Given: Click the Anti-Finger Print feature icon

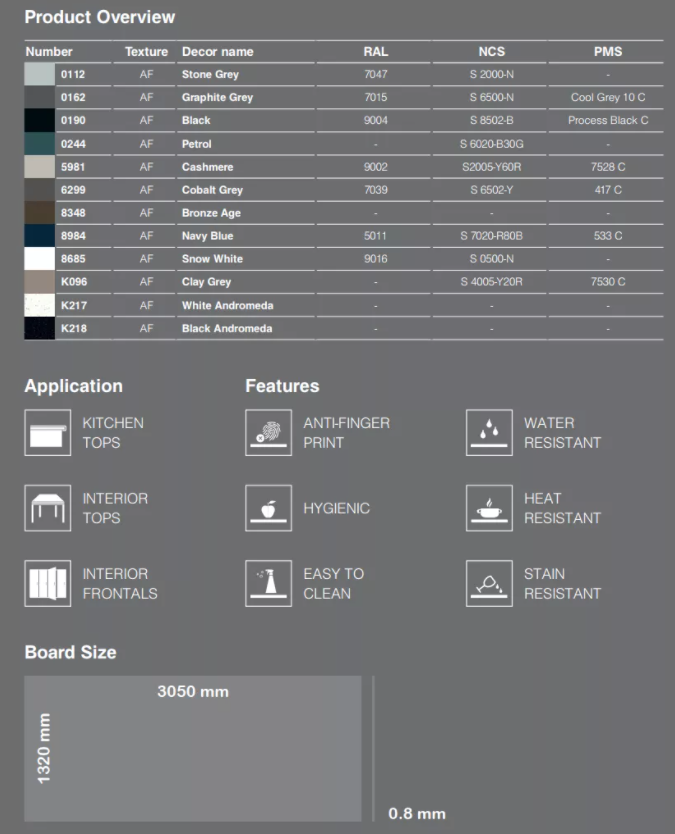Looking at the screenshot, I should [x=268, y=432].
